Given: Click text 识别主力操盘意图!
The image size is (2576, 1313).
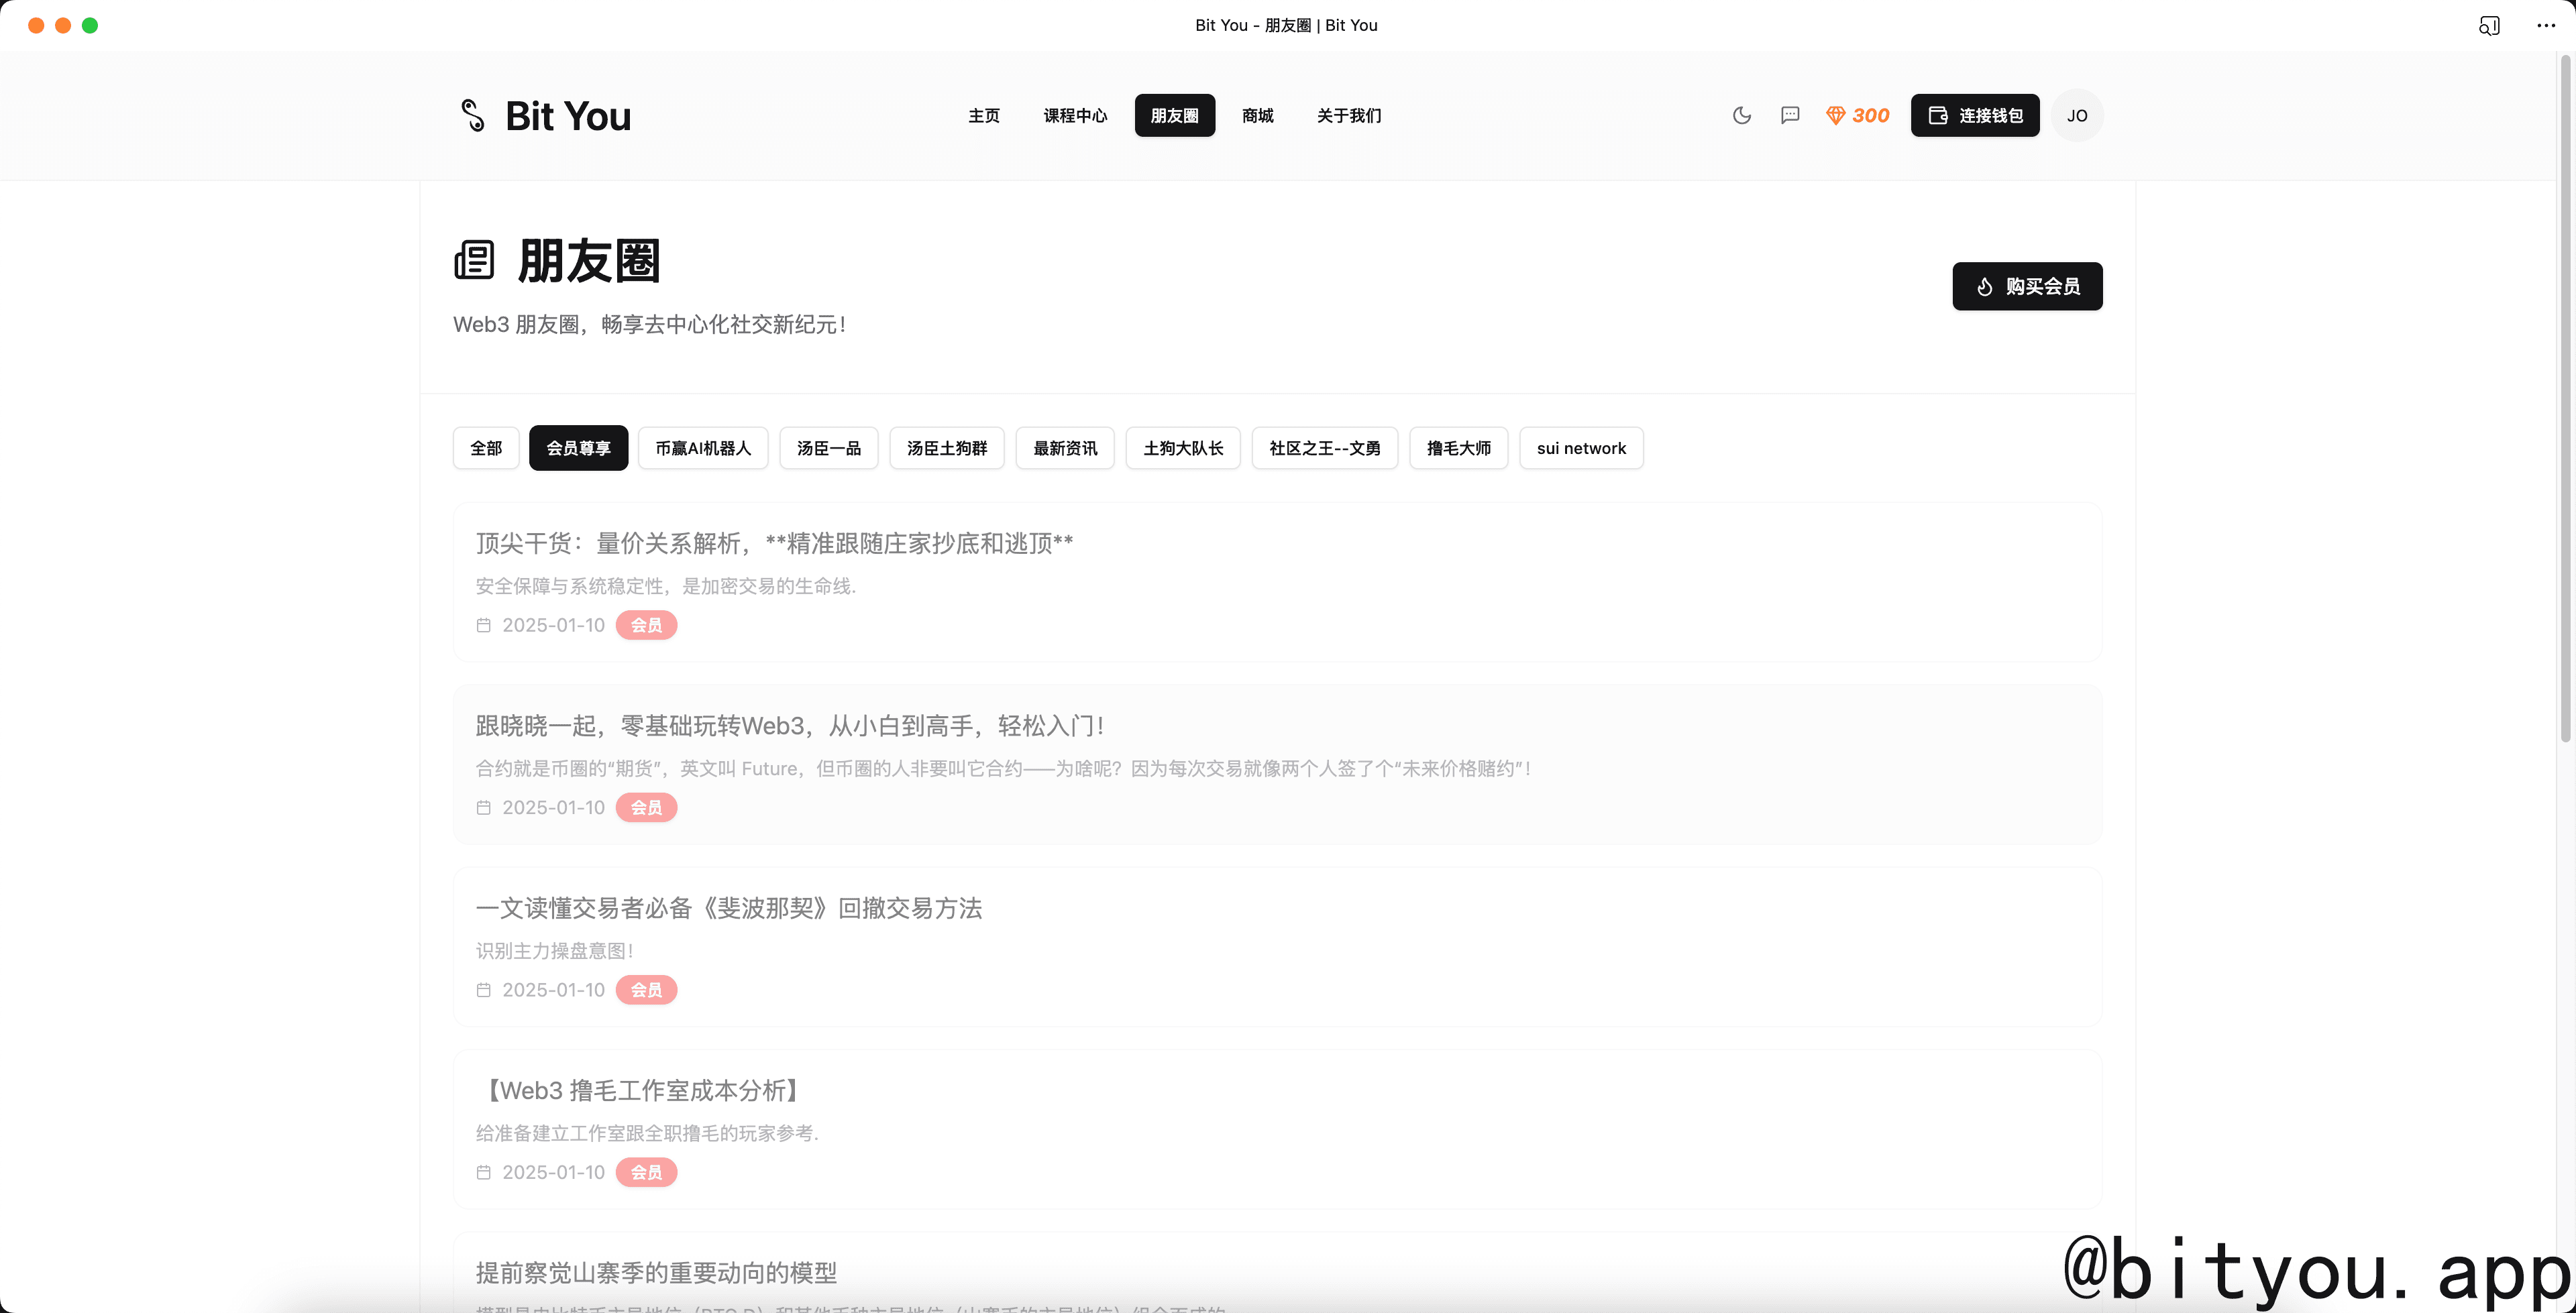Looking at the screenshot, I should (x=555, y=951).
